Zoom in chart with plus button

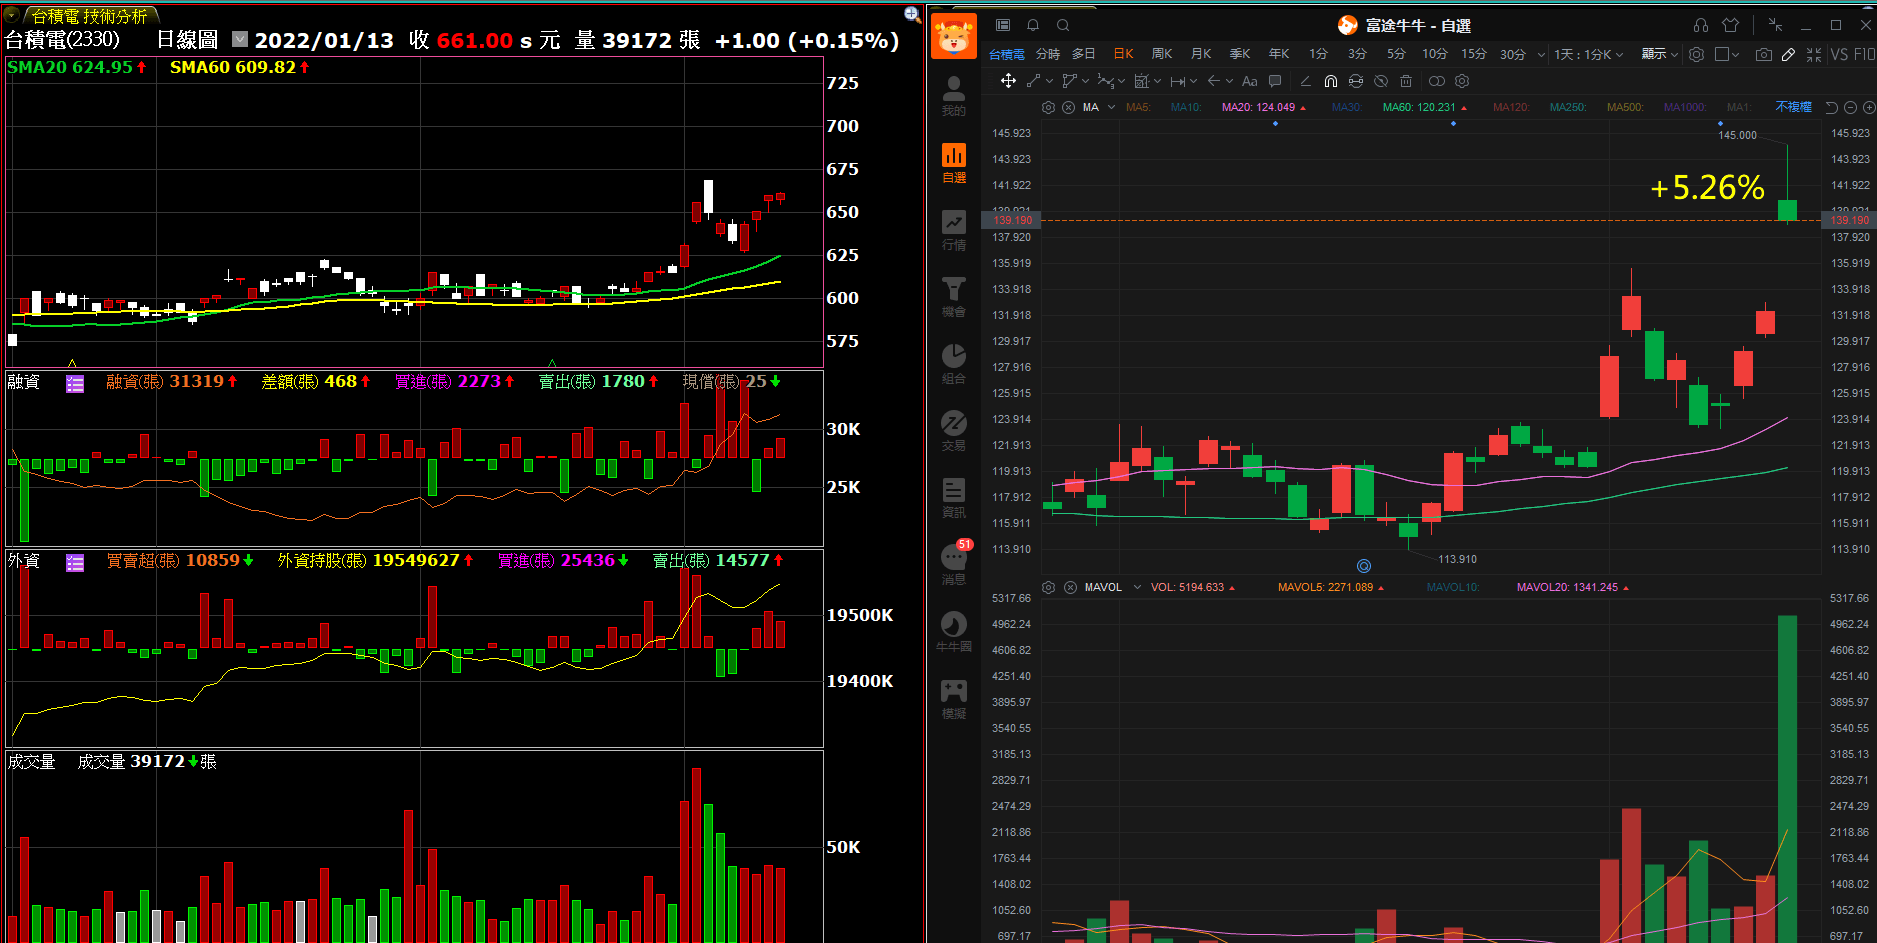click(1868, 107)
